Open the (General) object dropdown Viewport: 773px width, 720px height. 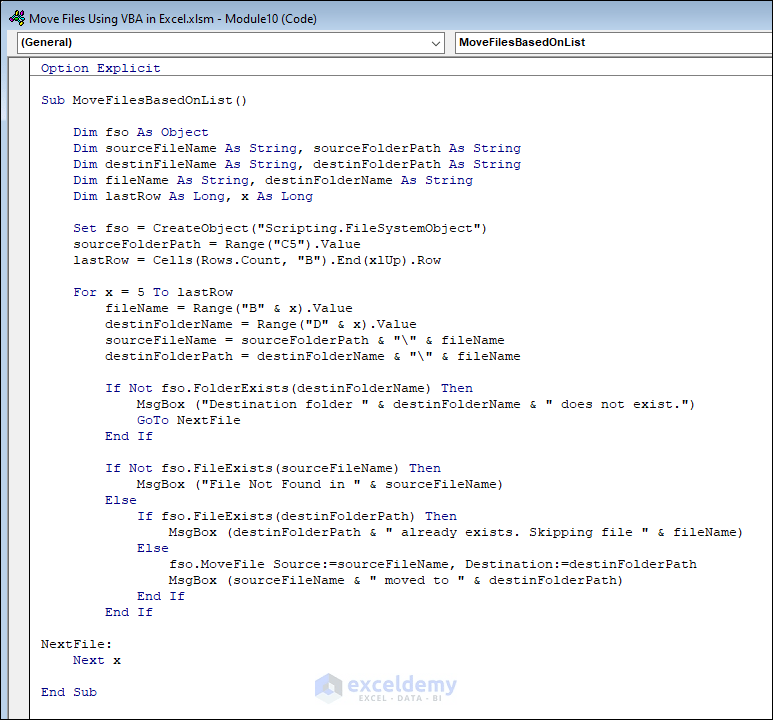tap(231, 42)
